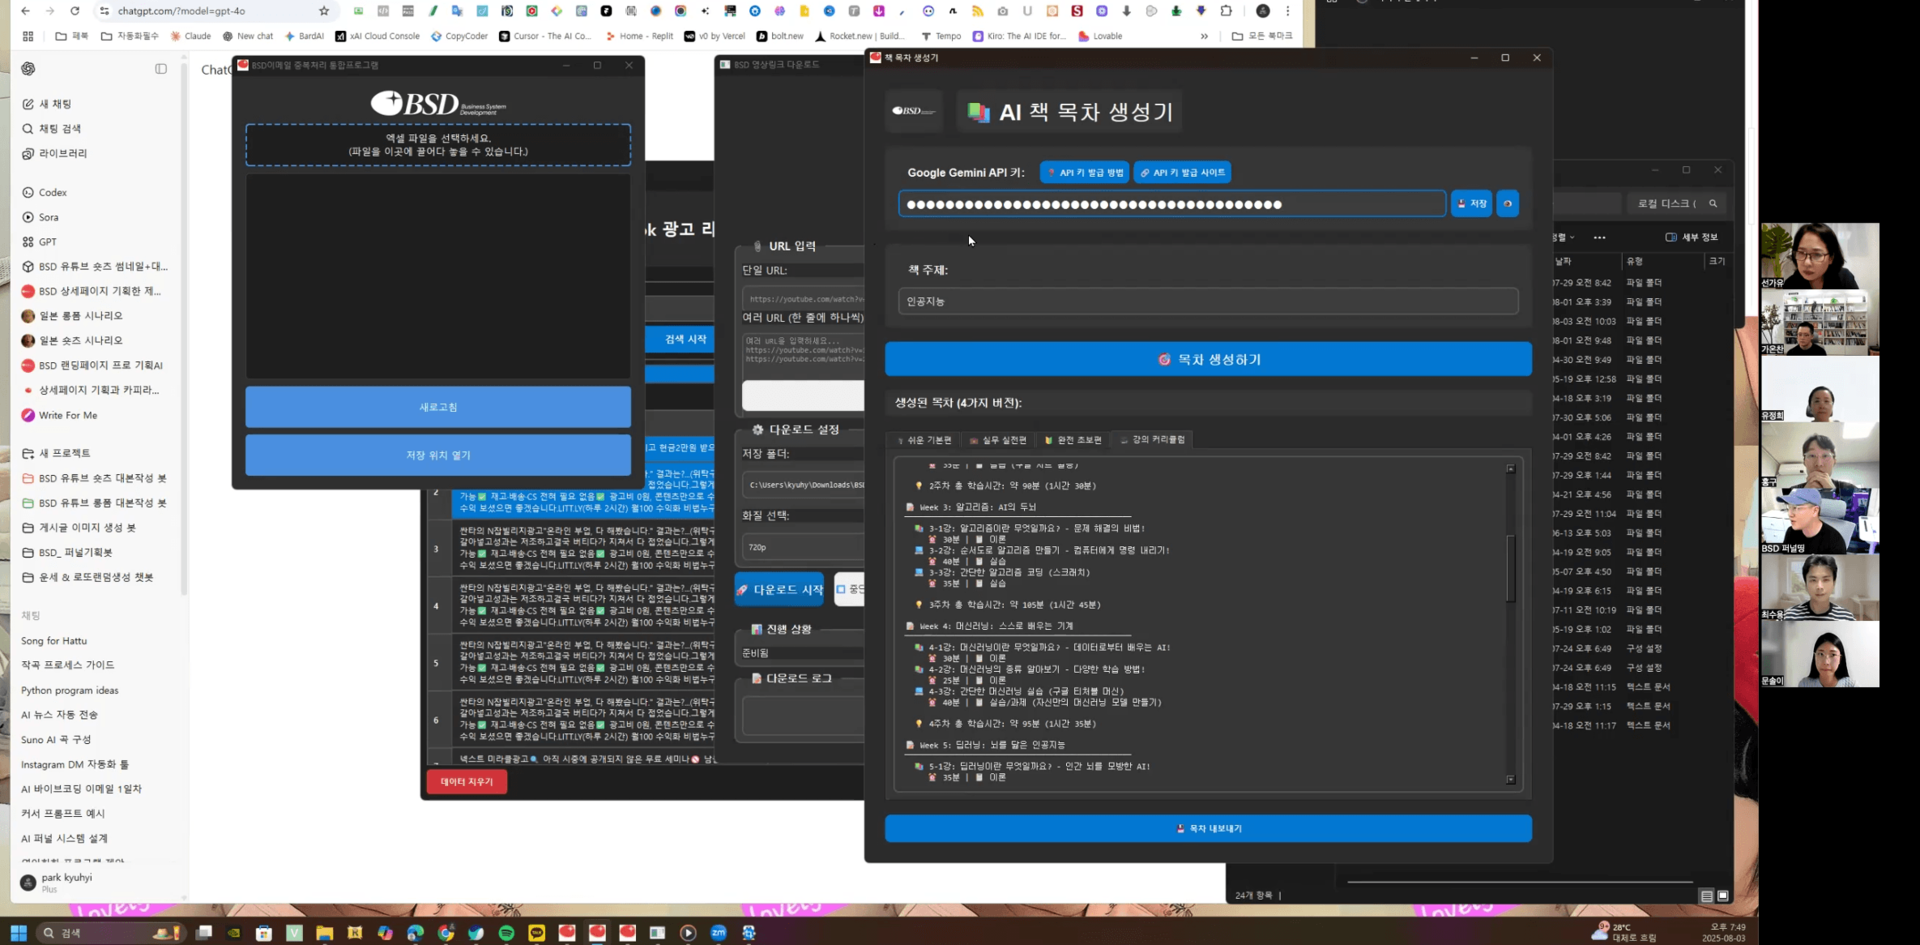Go back with the browser back arrow
Screen dimensions: 1920x945
pos(25,11)
